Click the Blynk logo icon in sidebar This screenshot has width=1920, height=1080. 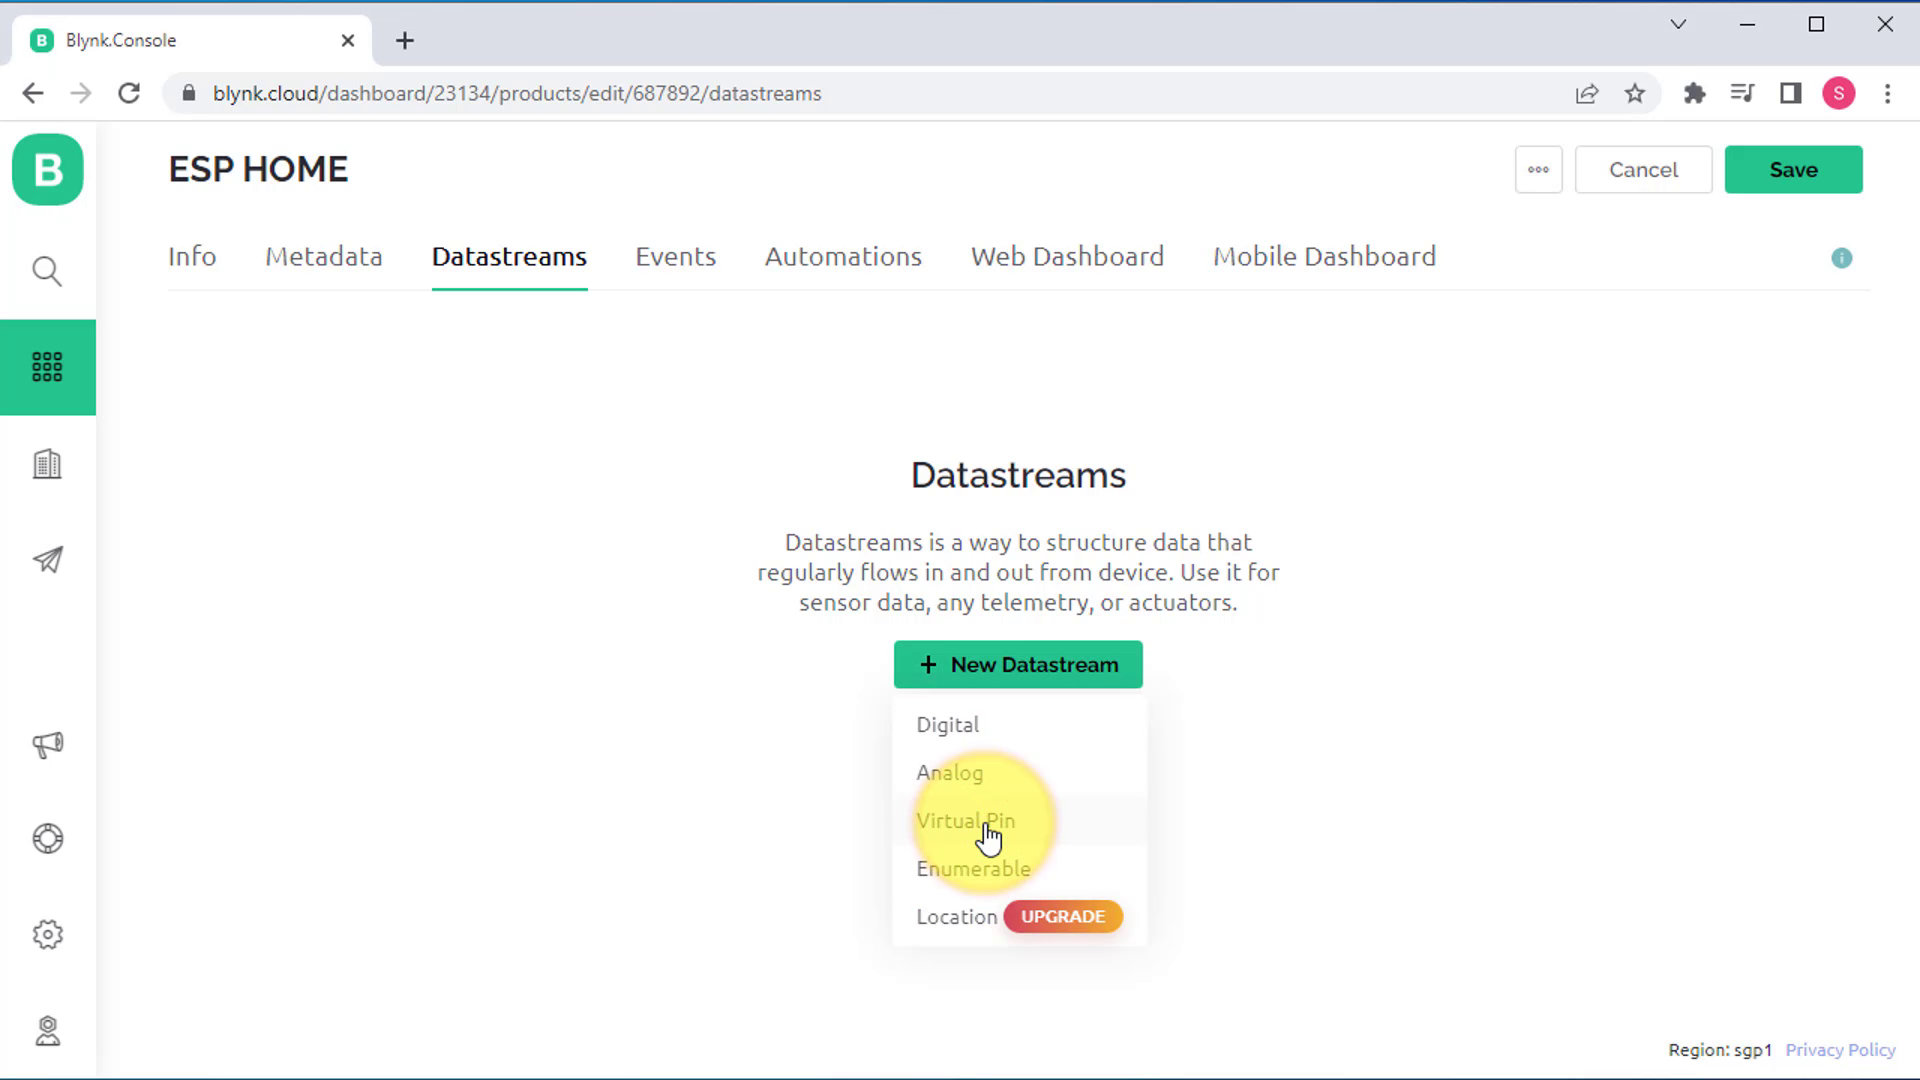48,170
